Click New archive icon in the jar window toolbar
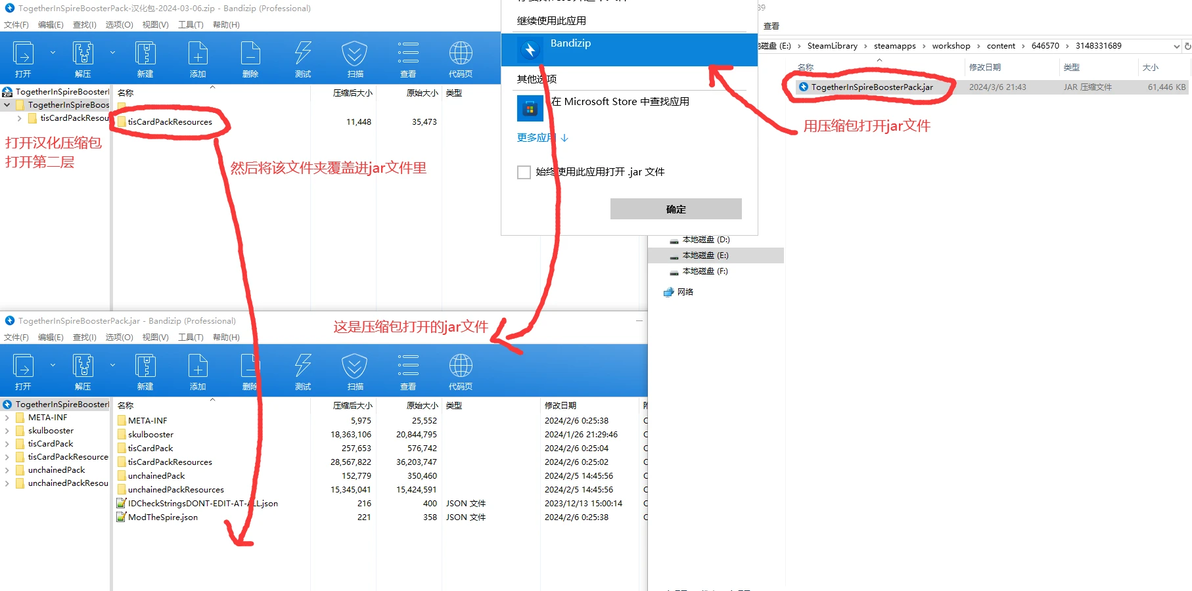This screenshot has height=591, width=1192. 145,366
